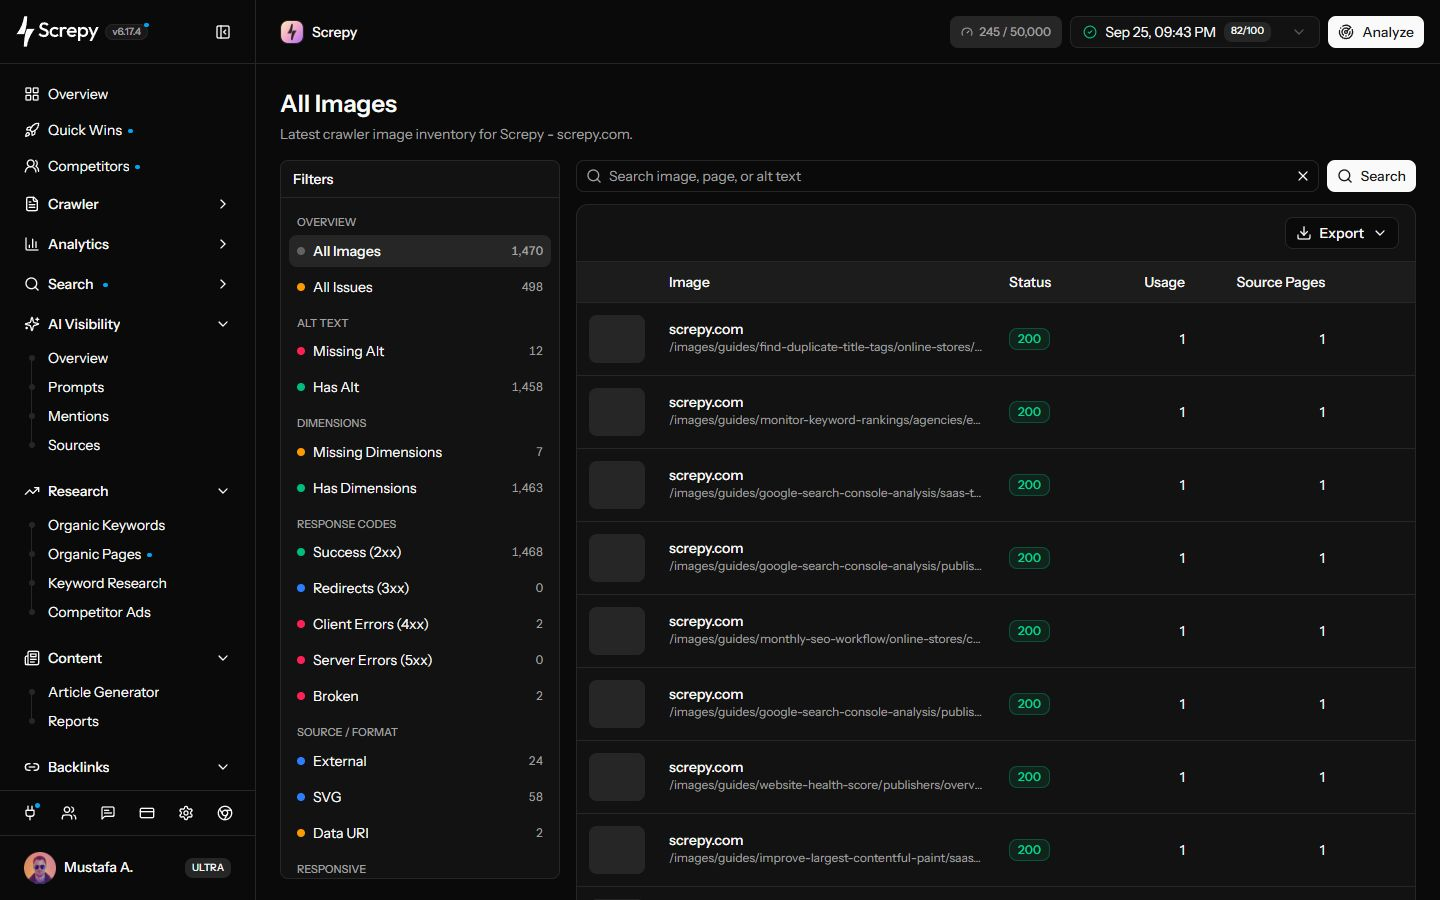The height and width of the screenshot is (900, 1440).
Task: Click the Screpy project avatar icon
Action: (x=292, y=32)
